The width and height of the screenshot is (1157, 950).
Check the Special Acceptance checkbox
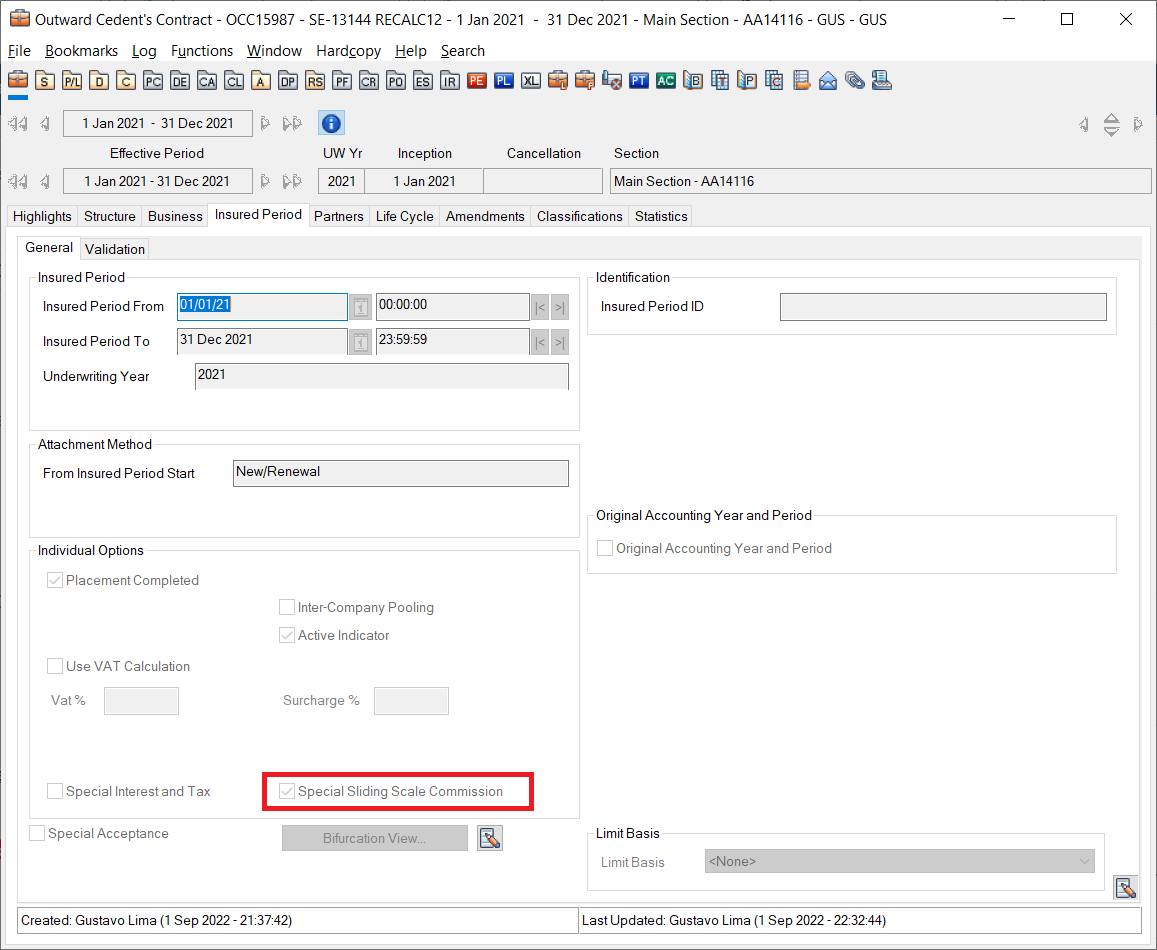[x=37, y=834]
